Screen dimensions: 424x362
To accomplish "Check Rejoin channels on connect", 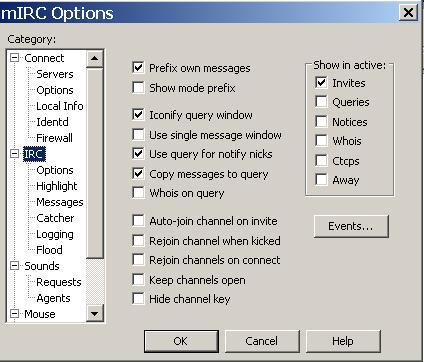I will click(138, 260).
